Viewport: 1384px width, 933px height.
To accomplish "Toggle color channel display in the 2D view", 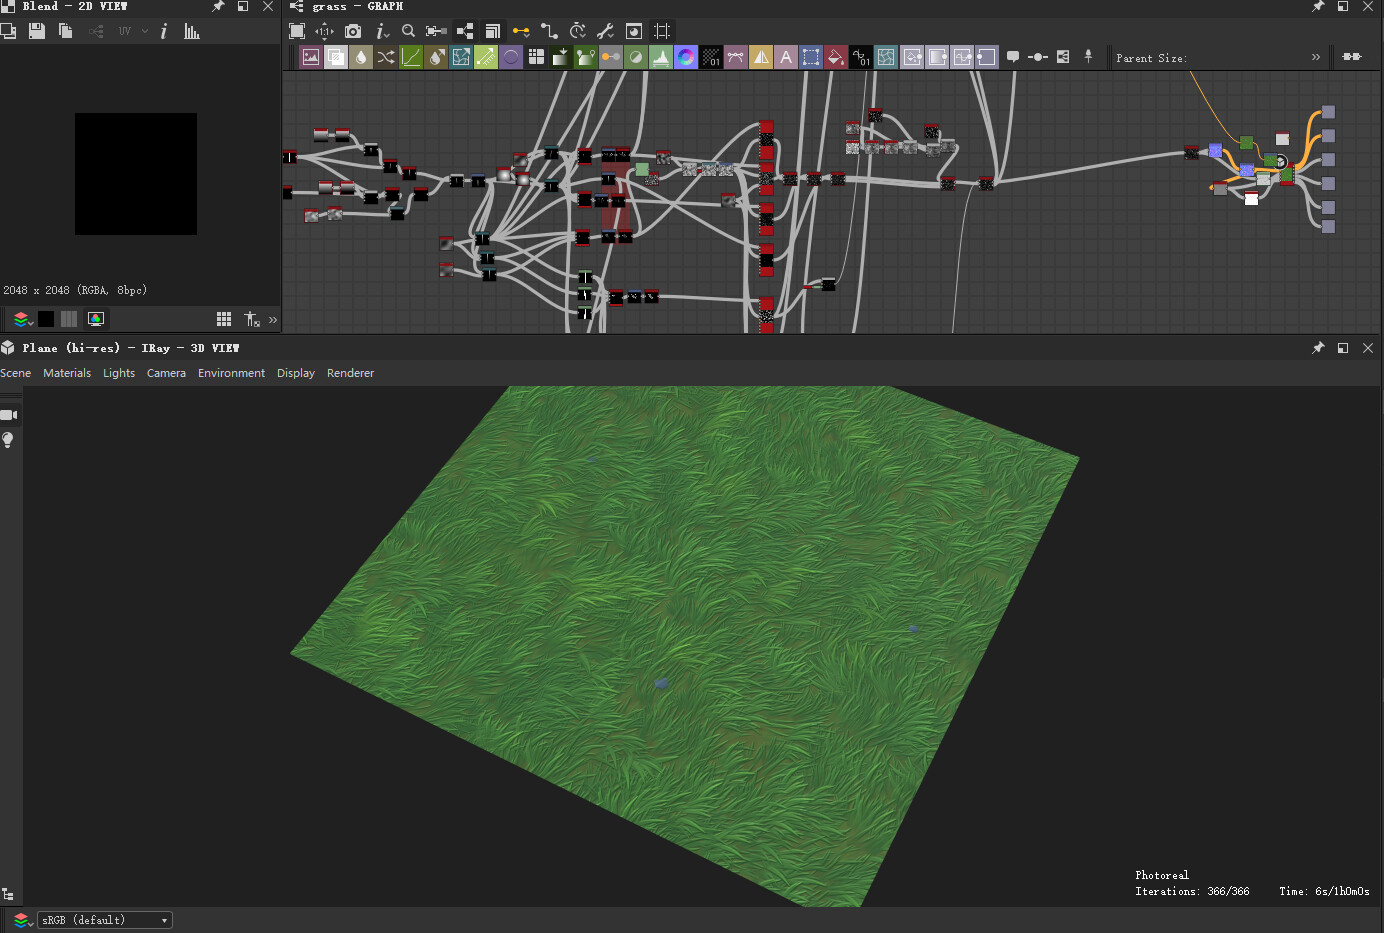I will point(95,319).
